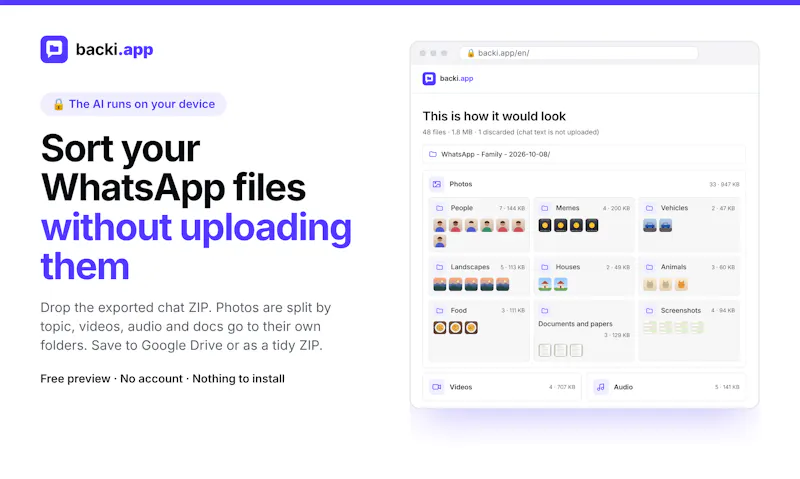Click the '4 · 707 KB' Videos size text
The height and width of the screenshot is (479, 800).
(562, 387)
